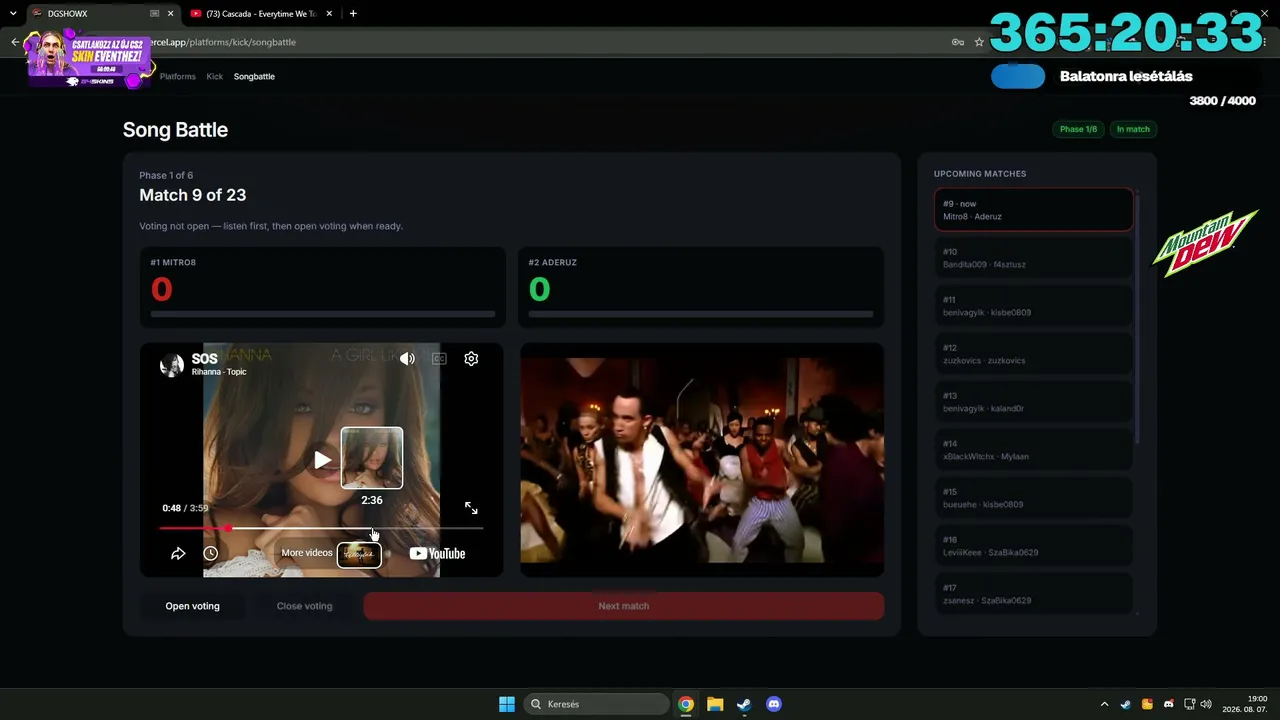The height and width of the screenshot is (720, 1280).
Task: Open Discord from the taskbar
Action: [773, 704]
